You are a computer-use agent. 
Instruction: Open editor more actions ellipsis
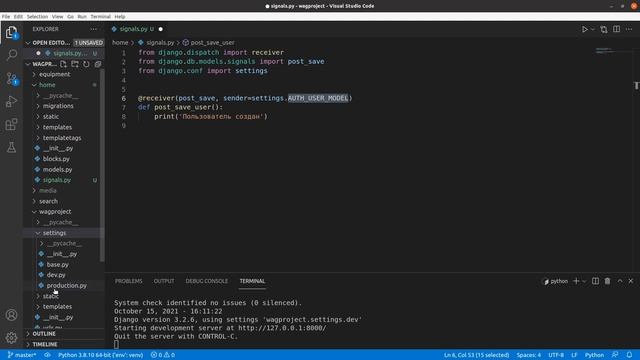pyautogui.click(x=629, y=29)
